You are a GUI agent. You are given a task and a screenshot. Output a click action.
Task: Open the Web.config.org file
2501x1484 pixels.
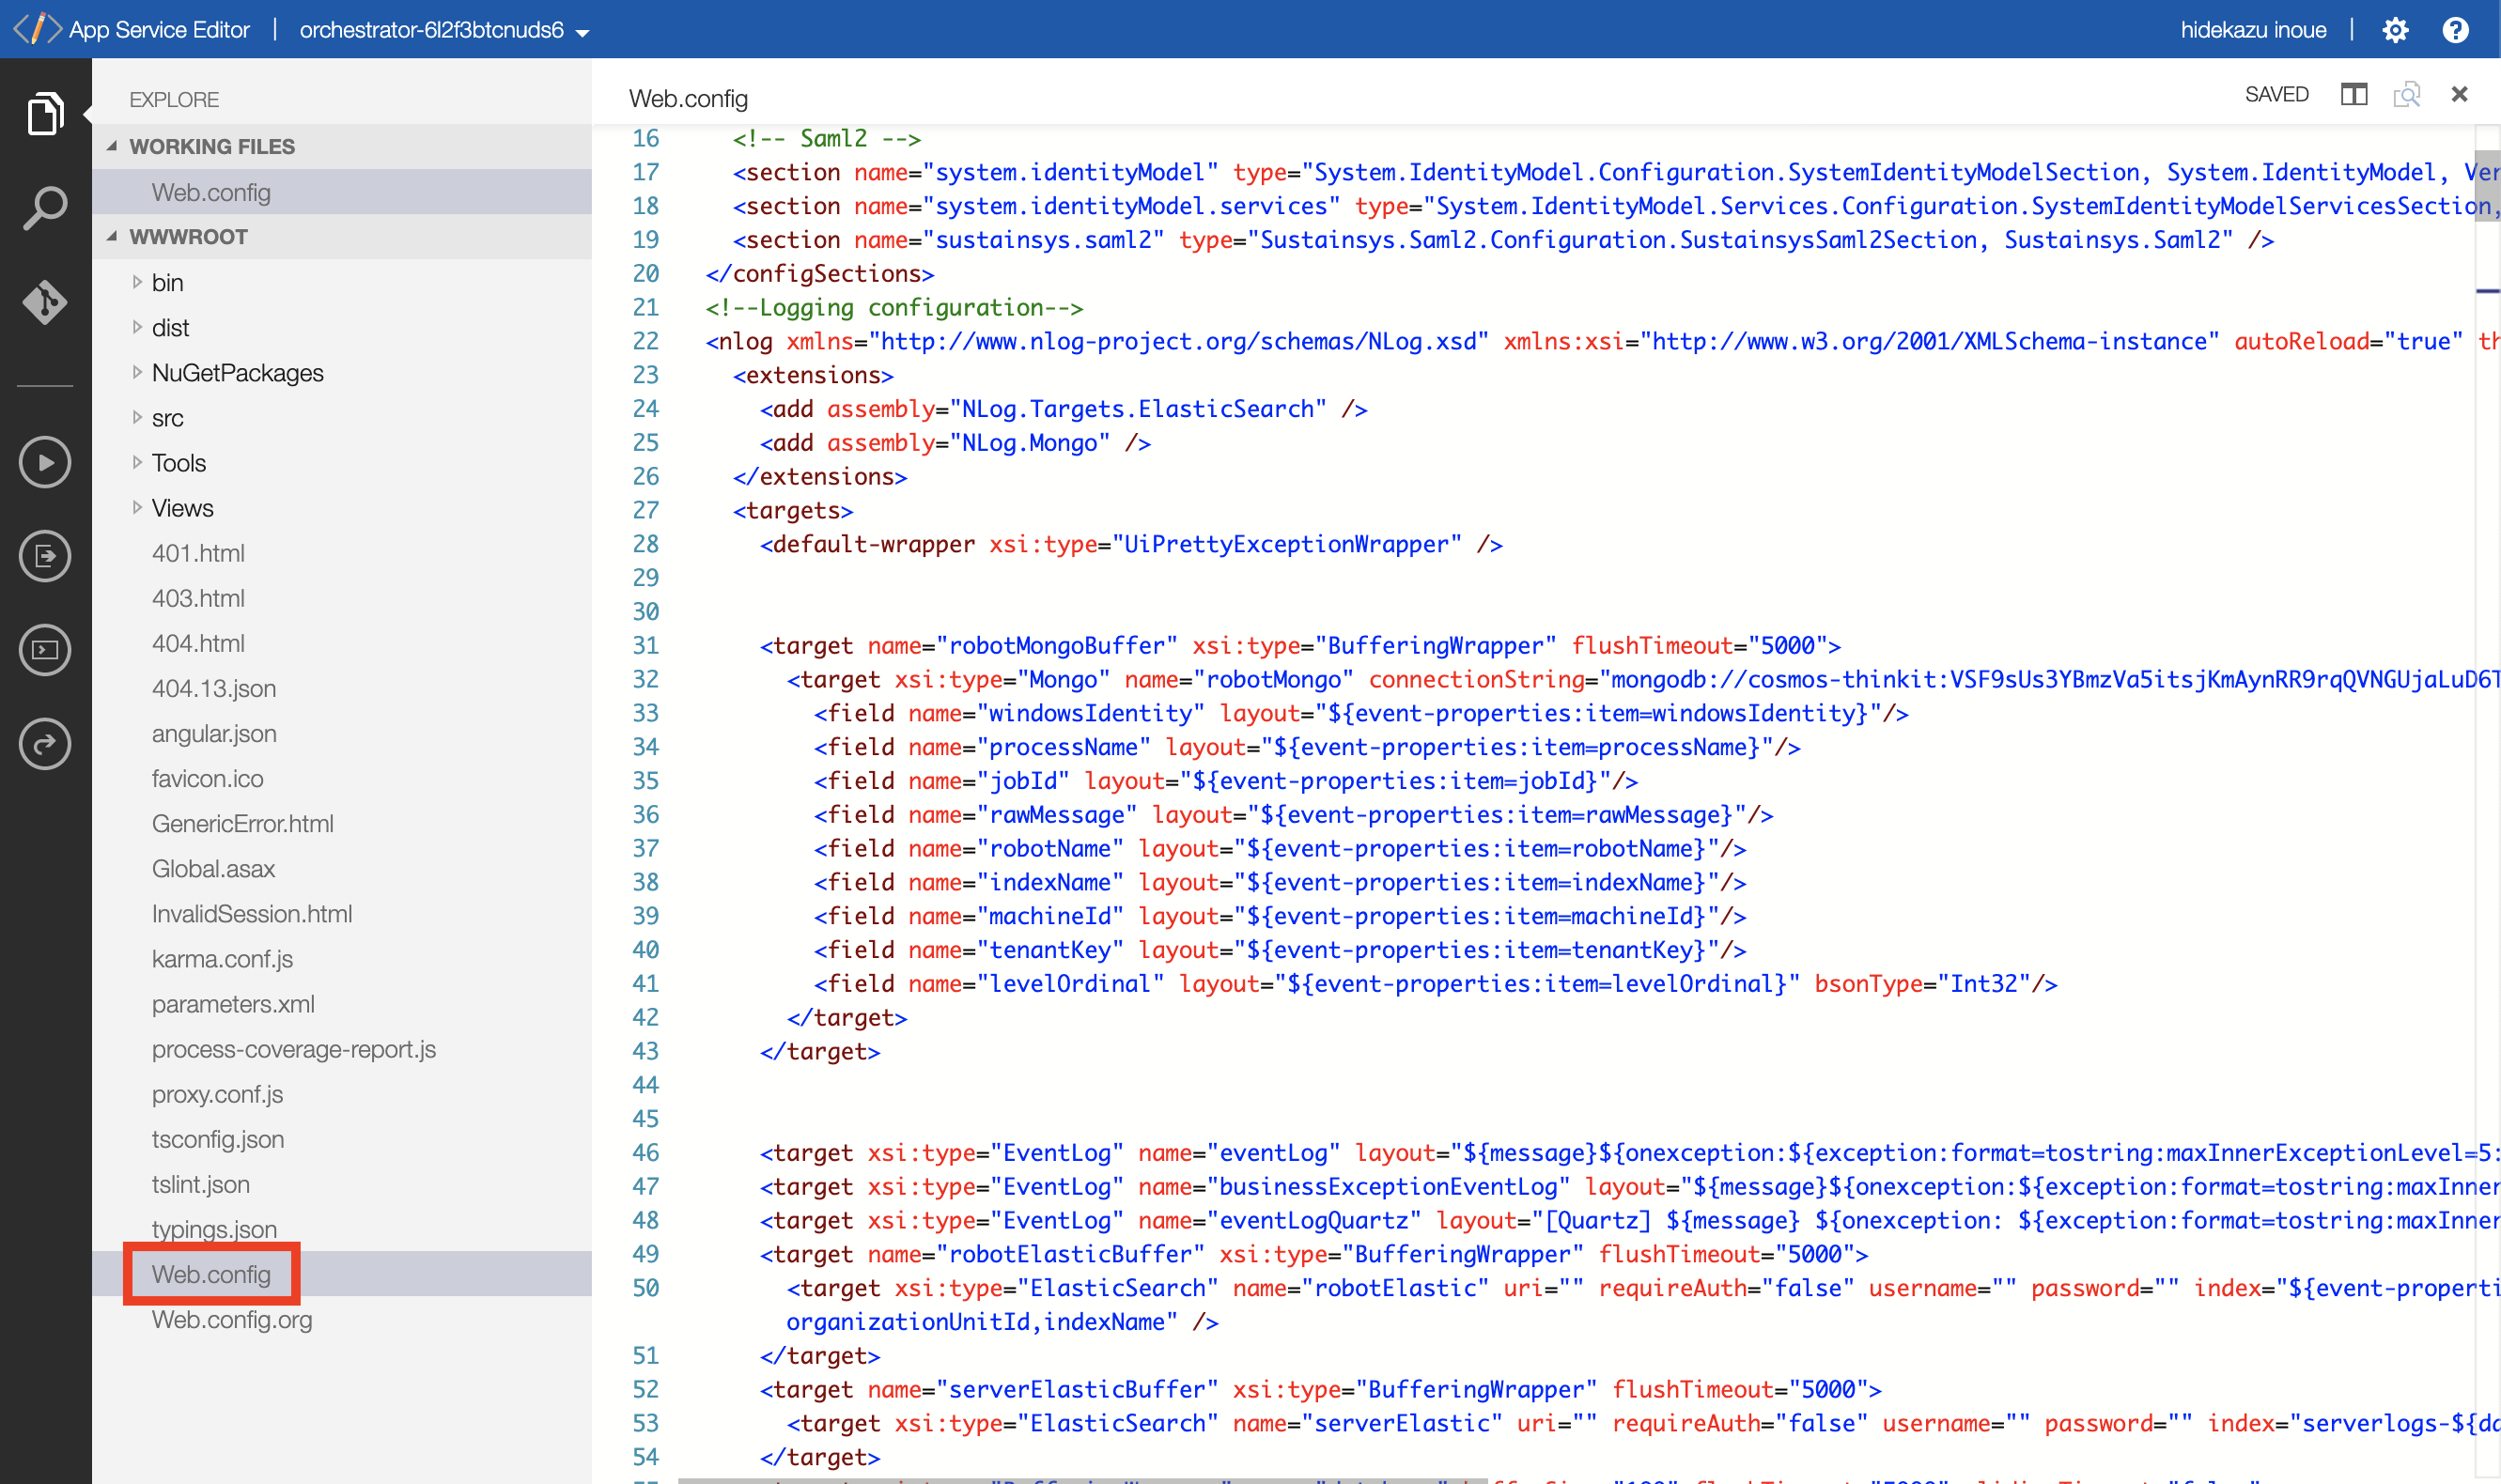tap(232, 1319)
